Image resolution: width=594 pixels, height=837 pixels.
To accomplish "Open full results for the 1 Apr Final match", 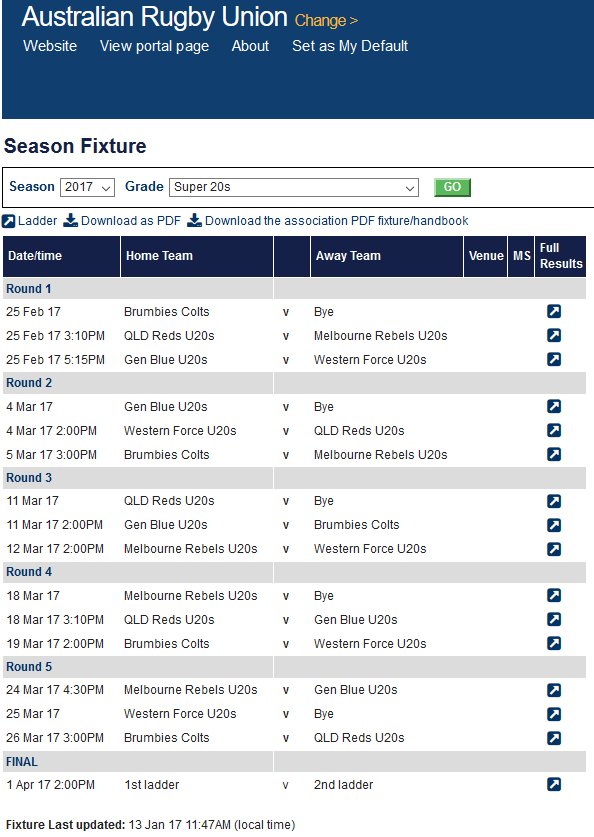I will point(554,784).
